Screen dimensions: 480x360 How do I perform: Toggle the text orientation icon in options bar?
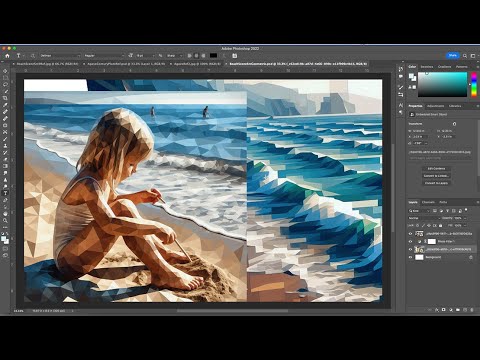pos(33,56)
